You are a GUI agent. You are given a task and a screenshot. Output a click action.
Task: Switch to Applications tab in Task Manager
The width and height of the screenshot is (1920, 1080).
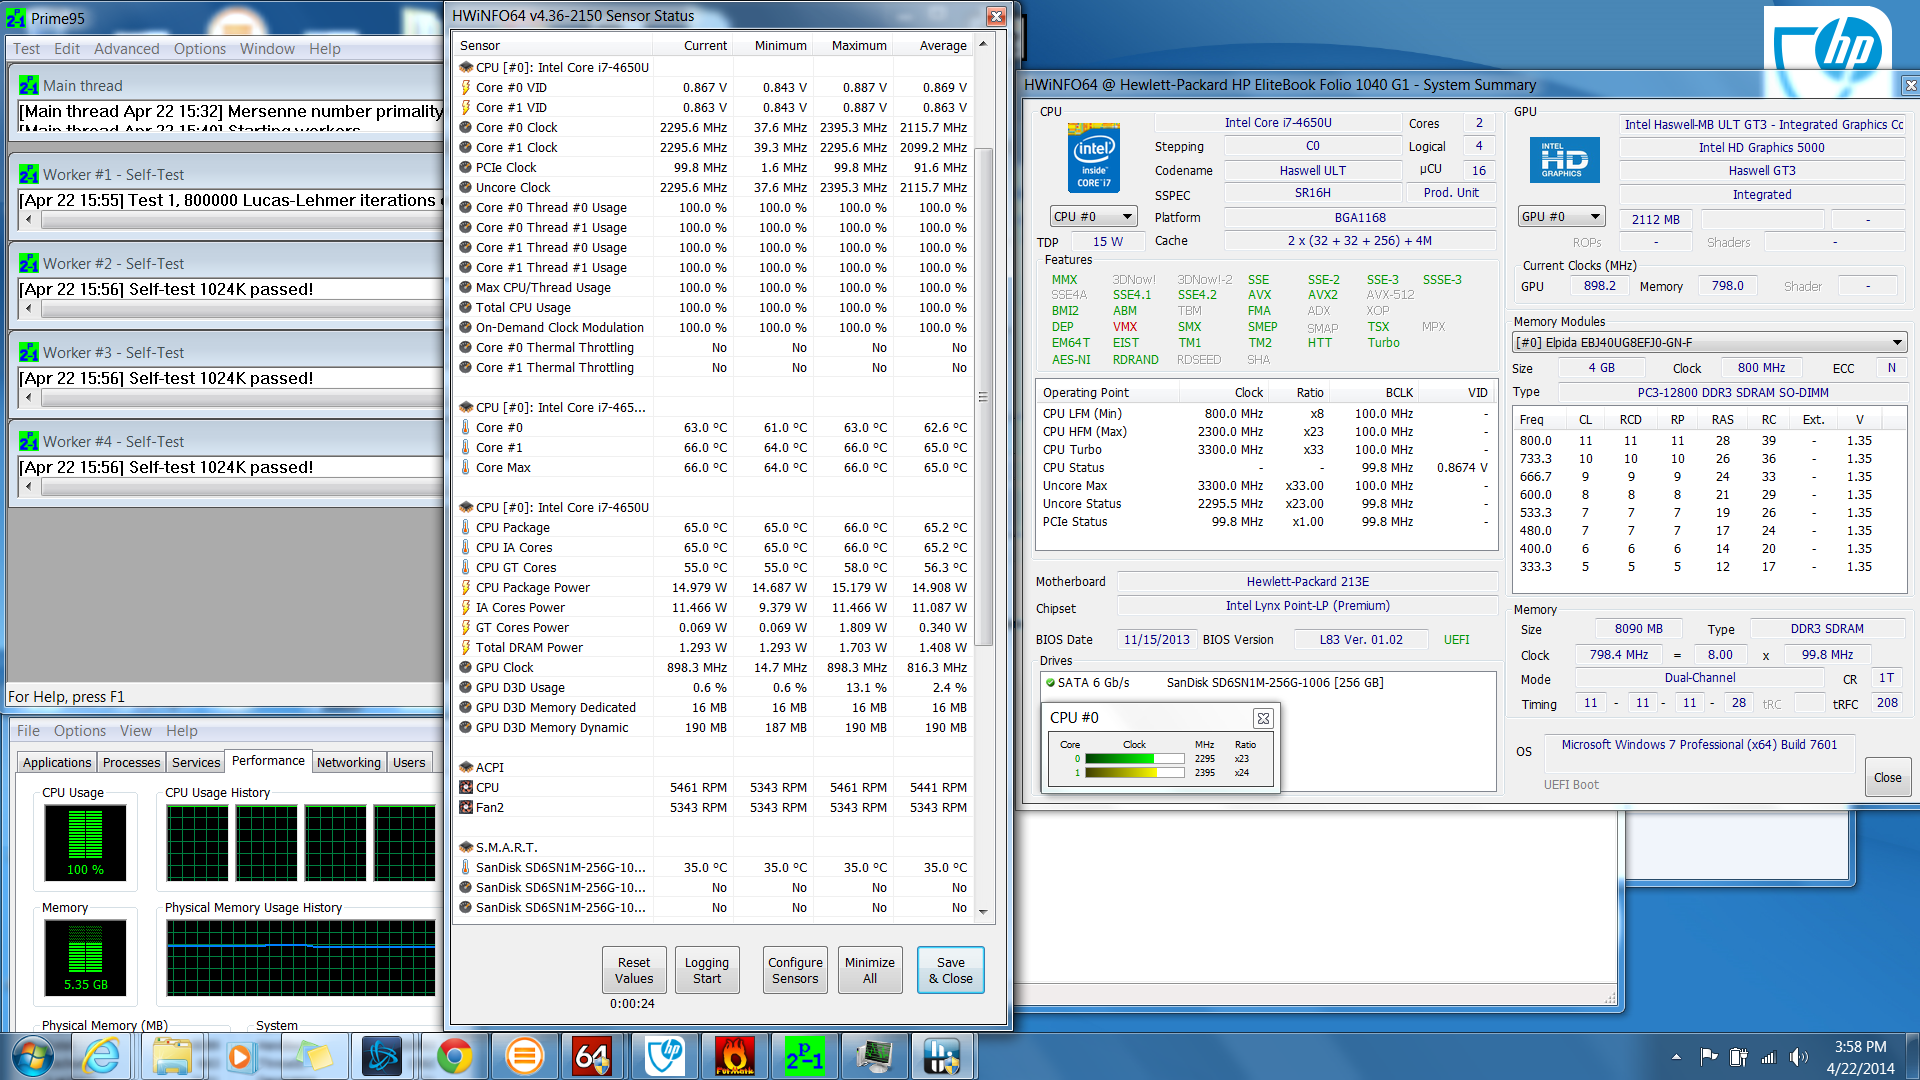point(57,762)
